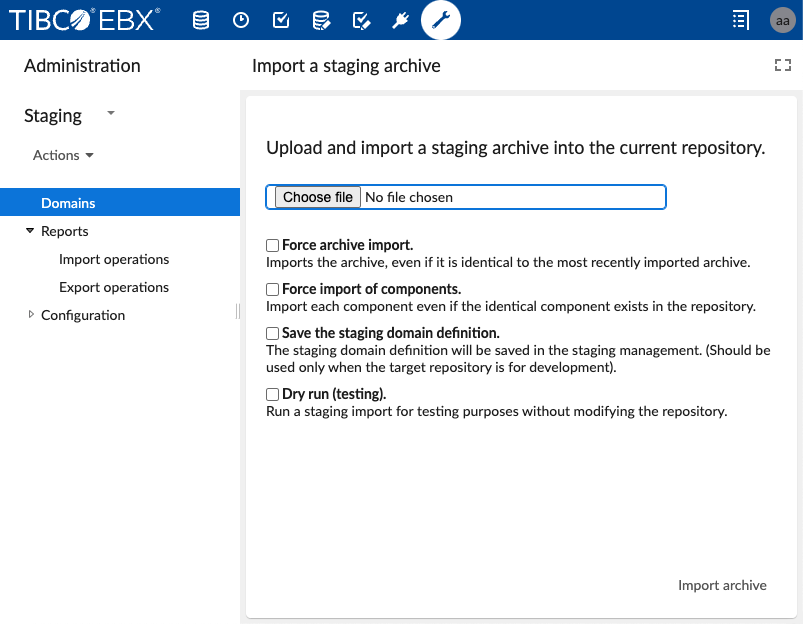This screenshot has width=803, height=624.
Task: Open the task list icon at top right
Action: pyautogui.click(x=741, y=20)
